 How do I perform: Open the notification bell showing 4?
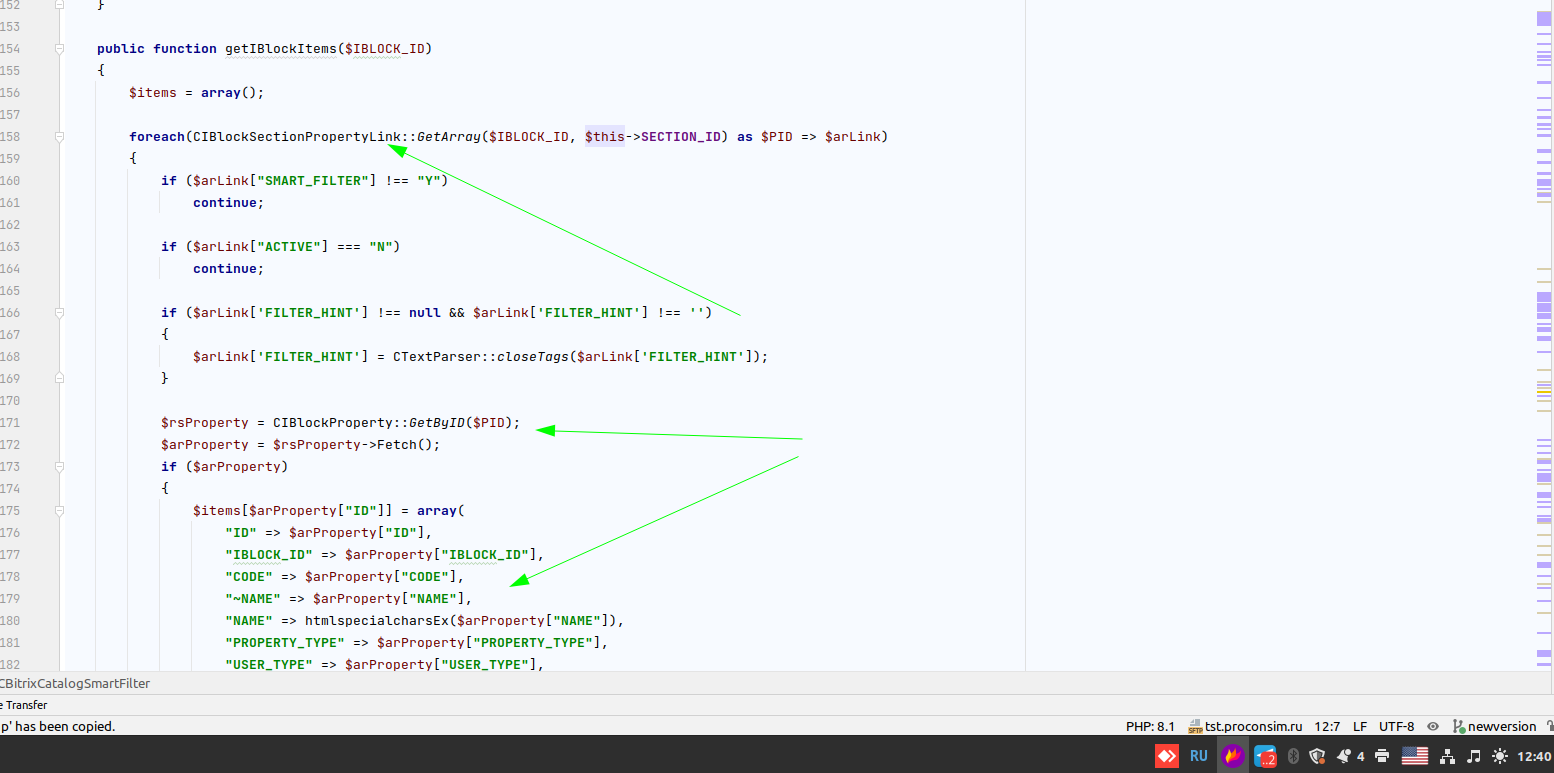[1350, 756]
